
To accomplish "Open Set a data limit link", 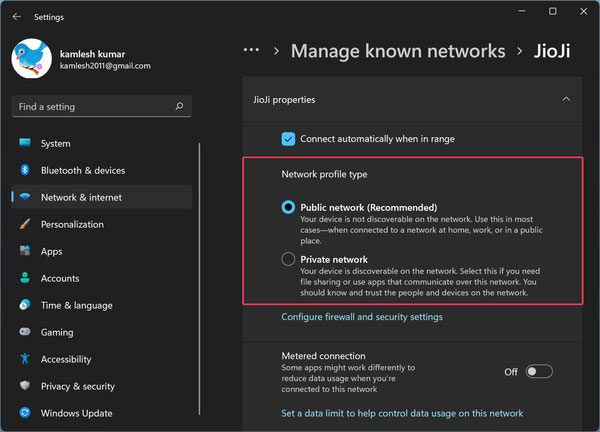I will pyautogui.click(x=402, y=413).
